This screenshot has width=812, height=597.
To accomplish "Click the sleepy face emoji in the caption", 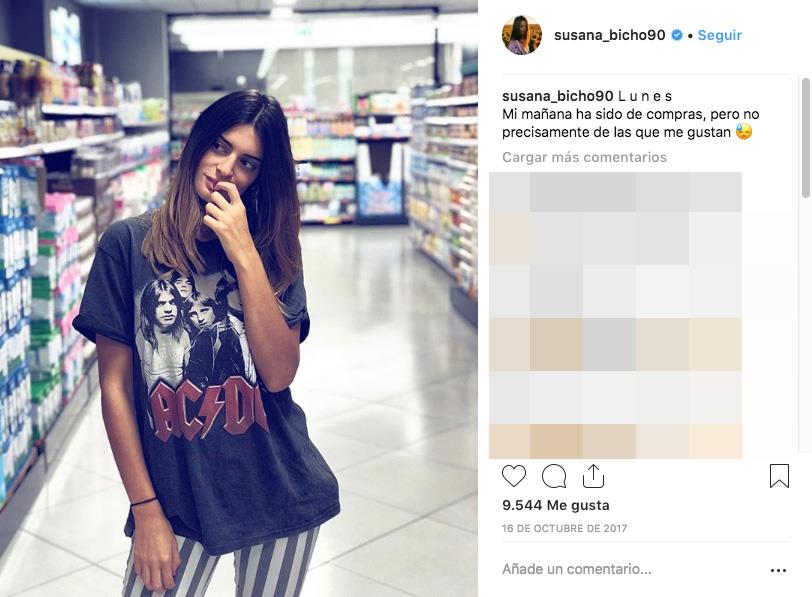I will pyautogui.click(x=744, y=132).
